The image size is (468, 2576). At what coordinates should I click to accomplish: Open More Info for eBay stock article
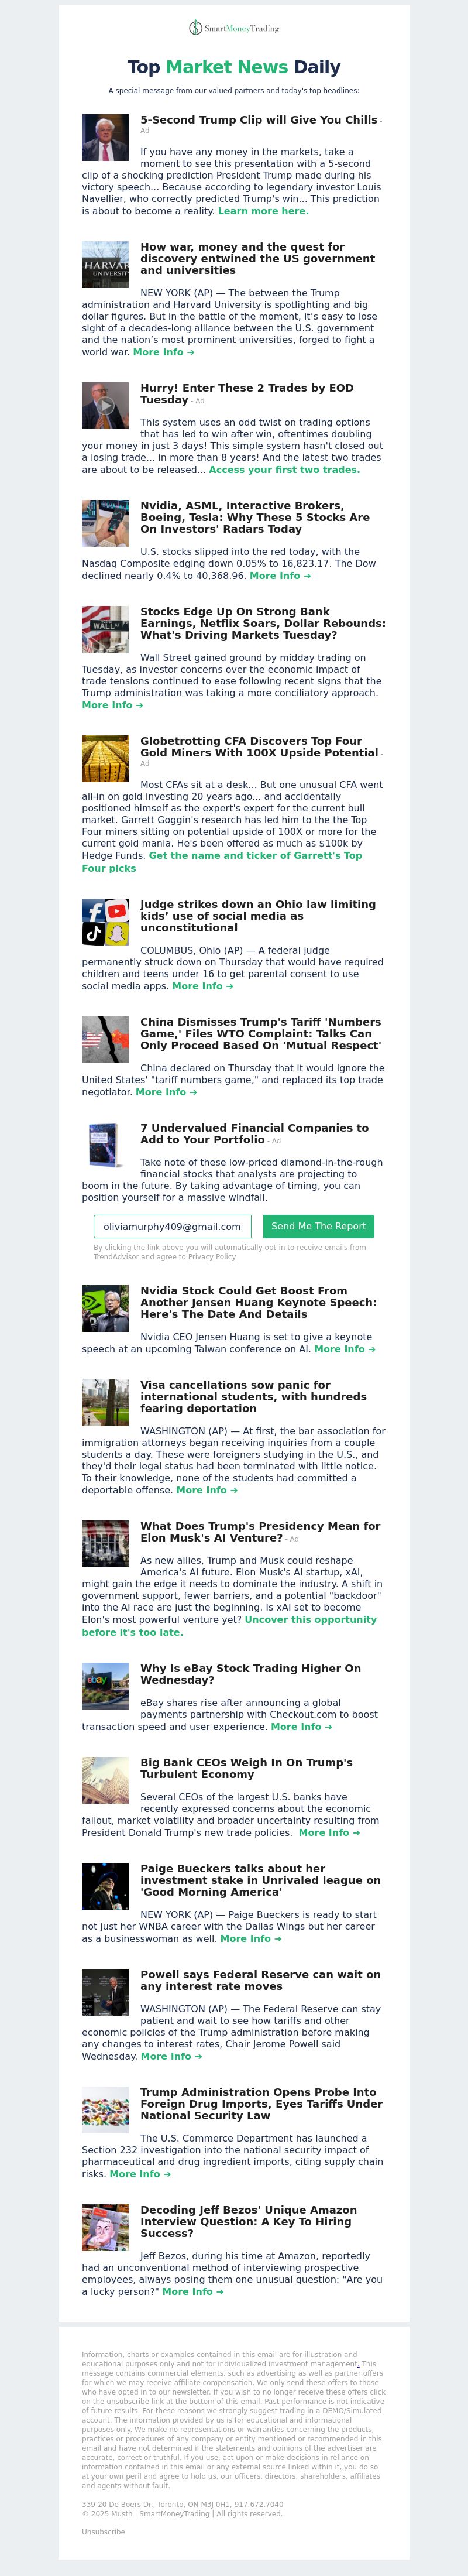[300, 1727]
